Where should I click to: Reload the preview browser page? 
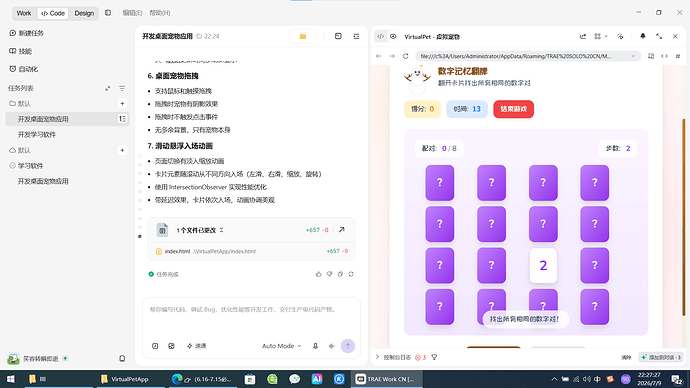pos(406,56)
